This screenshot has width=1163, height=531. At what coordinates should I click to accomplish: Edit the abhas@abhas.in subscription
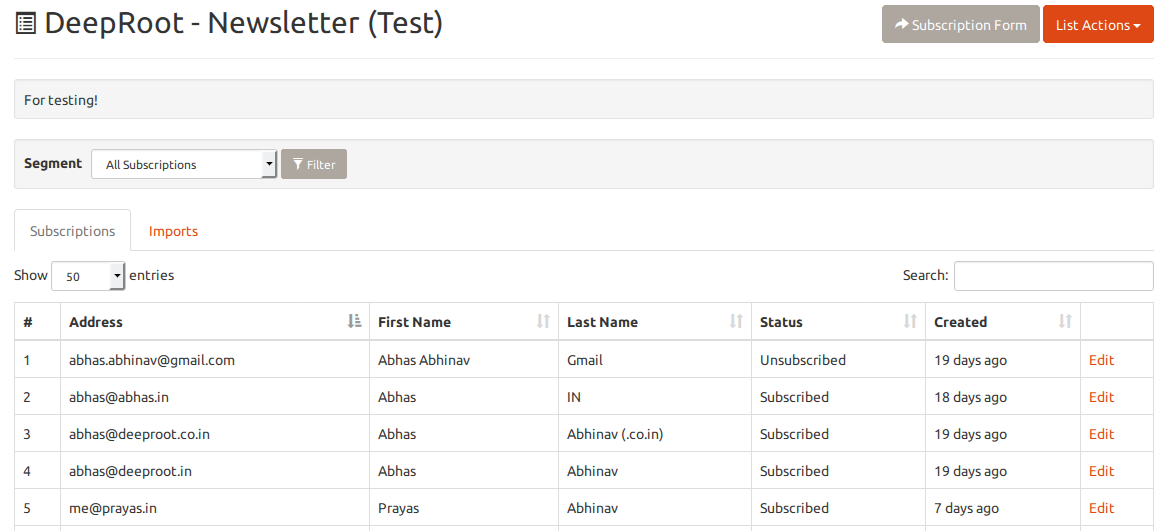[1101, 397]
